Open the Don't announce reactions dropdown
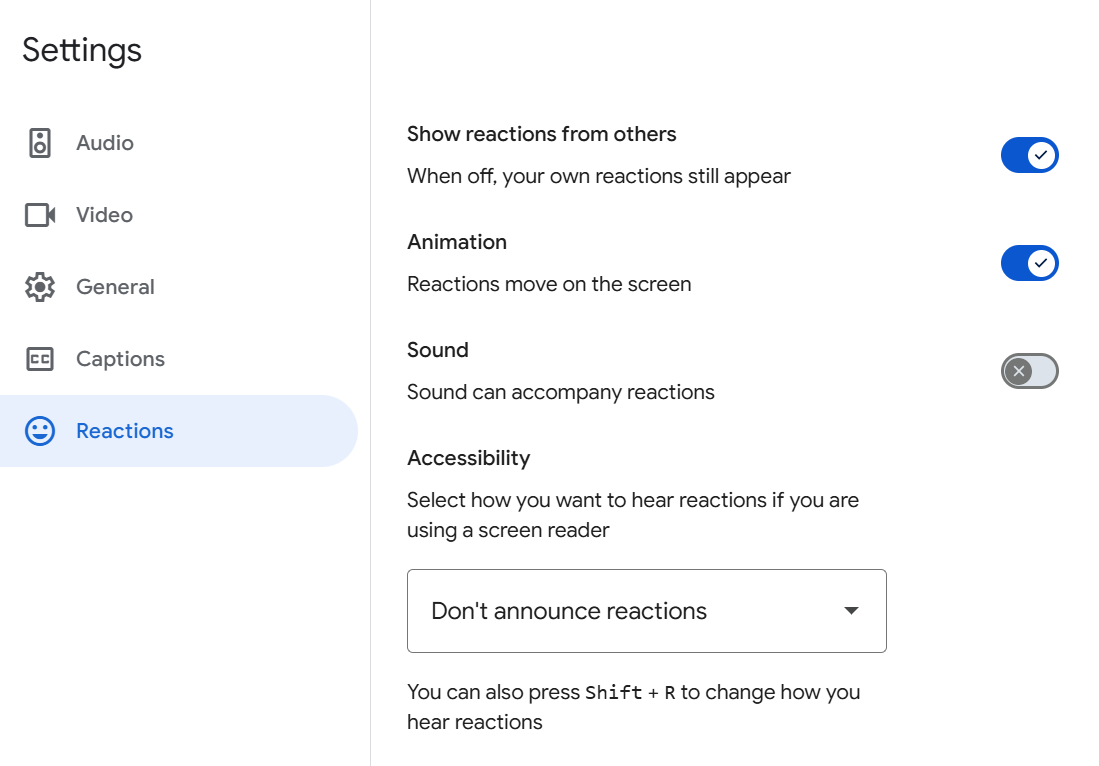Screen dimensions: 1099x766 point(646,611)
